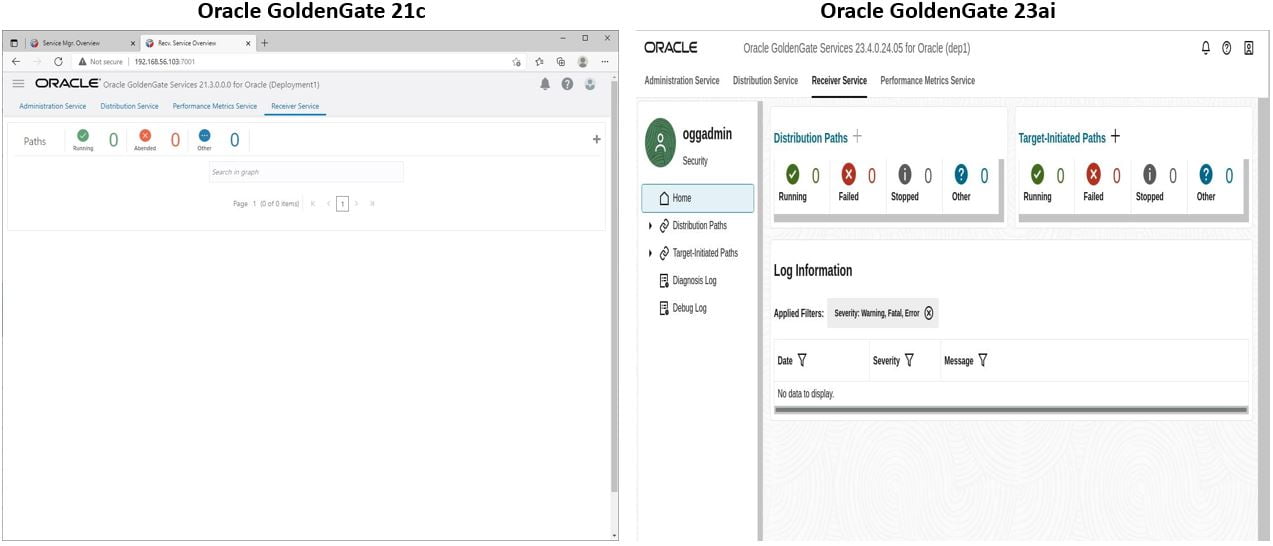Image resolution: width=1273 pixels, height=546 pixels.
Task: Open help icon in GoldenGate 23ai header
Action: point(1227,48)
